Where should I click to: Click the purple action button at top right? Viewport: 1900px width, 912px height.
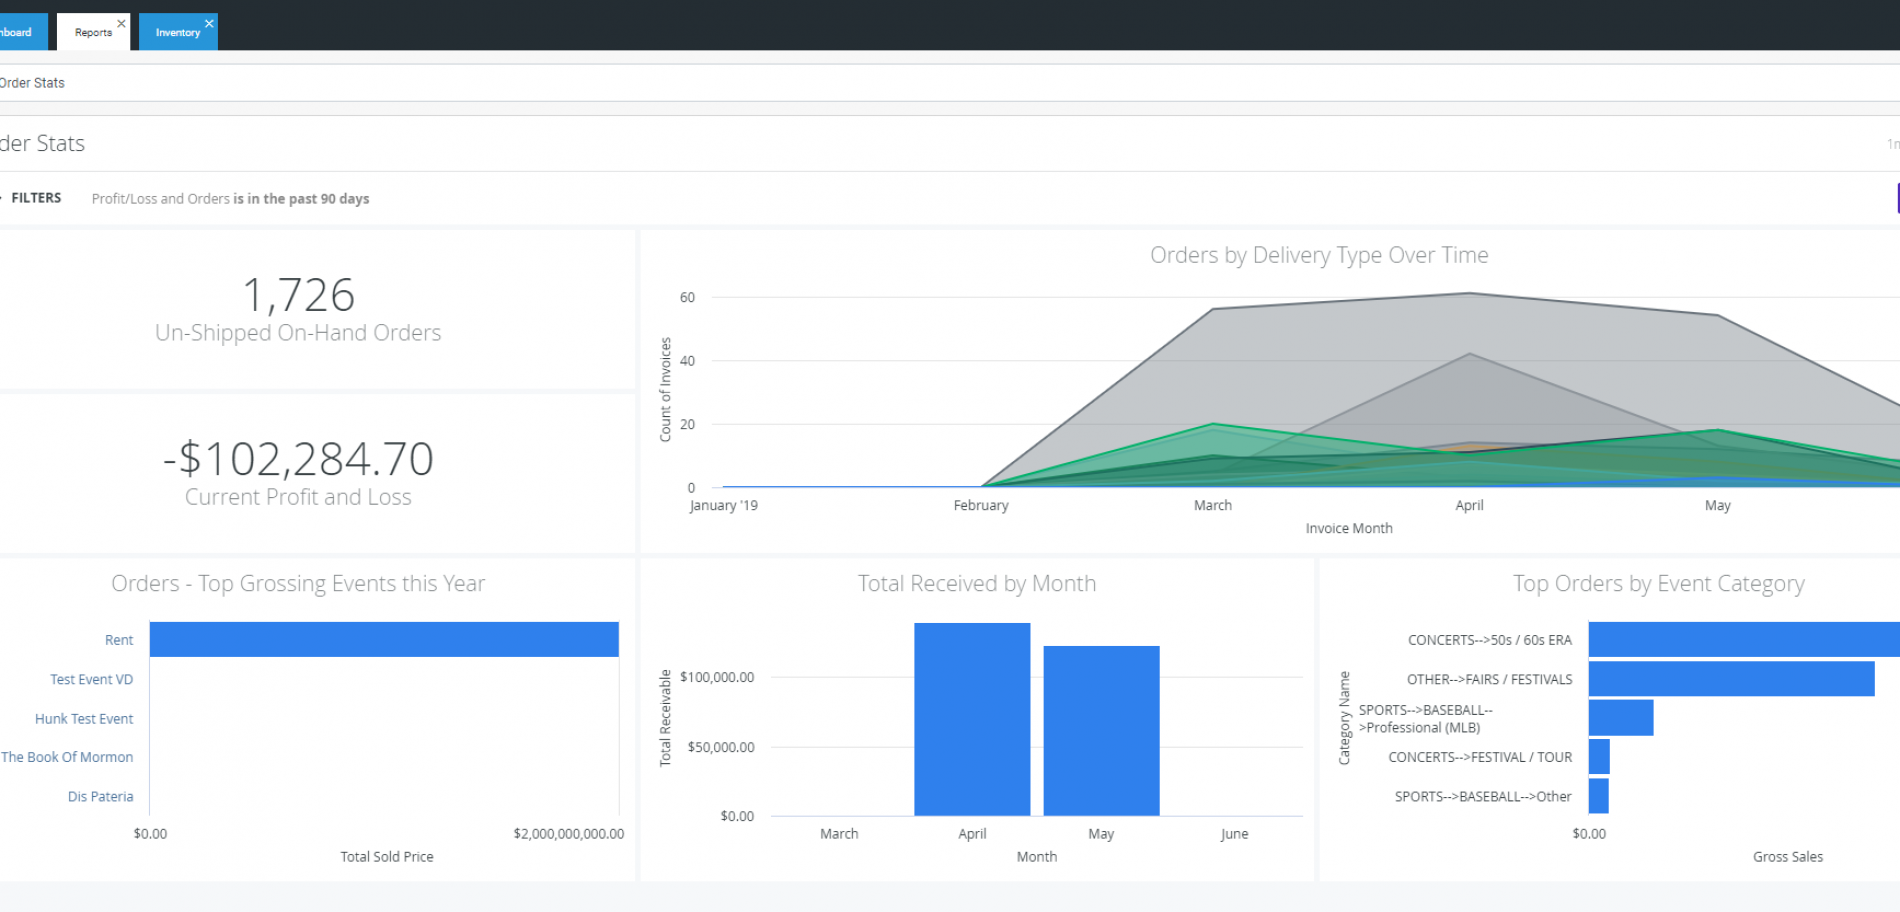tap(1896, 198)
